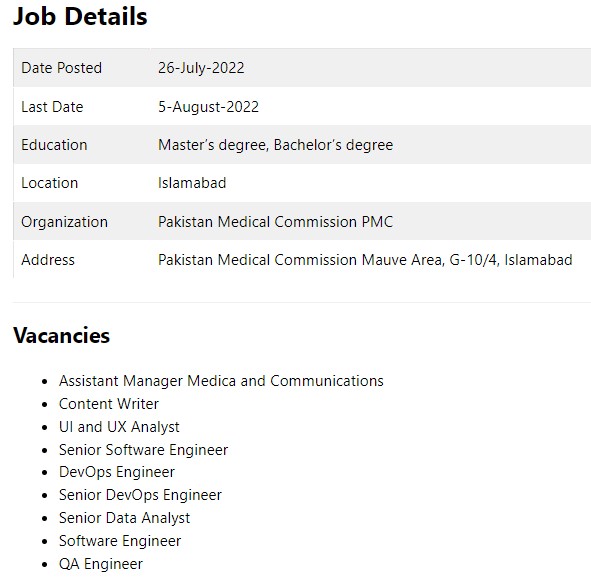
Task: Select the QA Engineer list item
Action: (101, 564)
